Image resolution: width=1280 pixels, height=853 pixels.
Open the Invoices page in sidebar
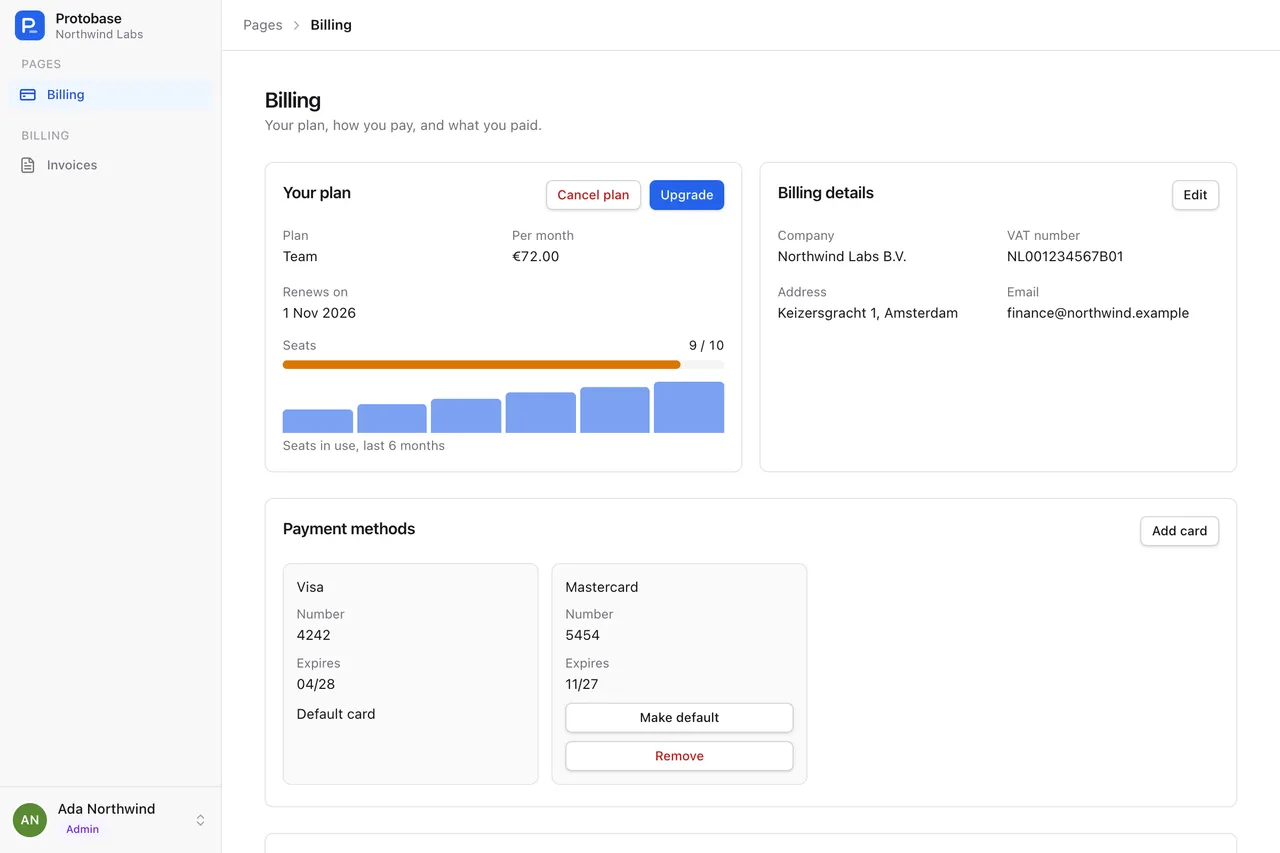[x=110, y=165]
